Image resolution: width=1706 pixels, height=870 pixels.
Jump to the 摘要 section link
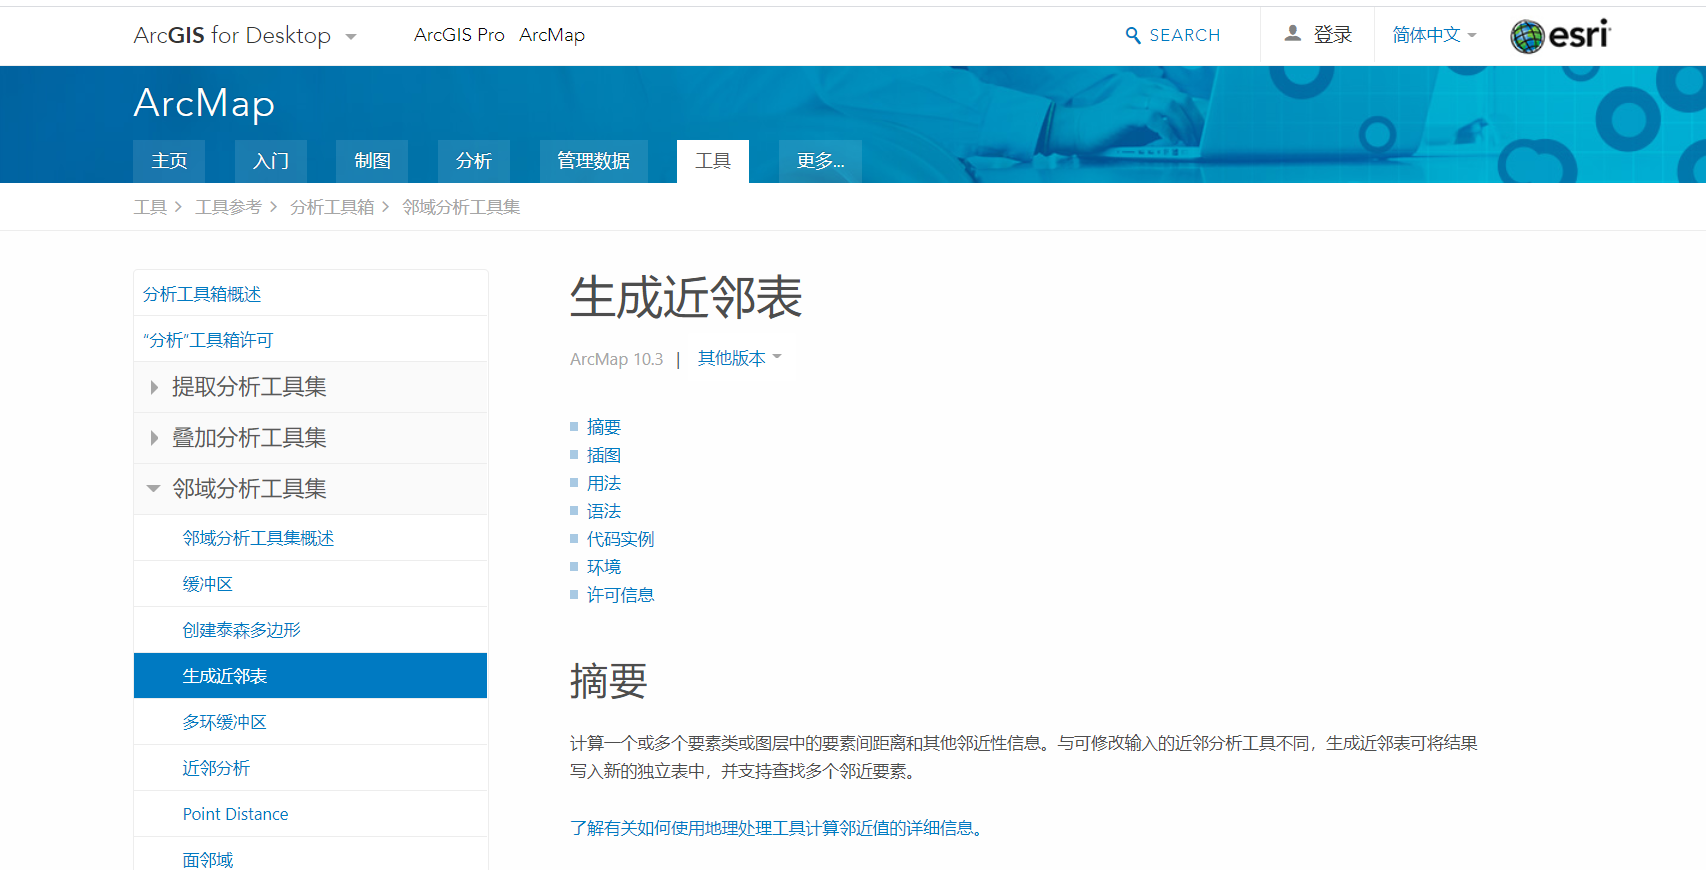coord(604,427)
